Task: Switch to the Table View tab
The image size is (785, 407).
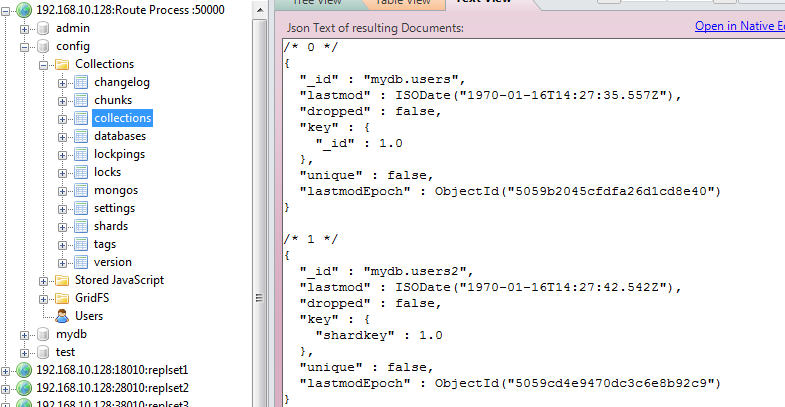Action: [x=404, y=3]
